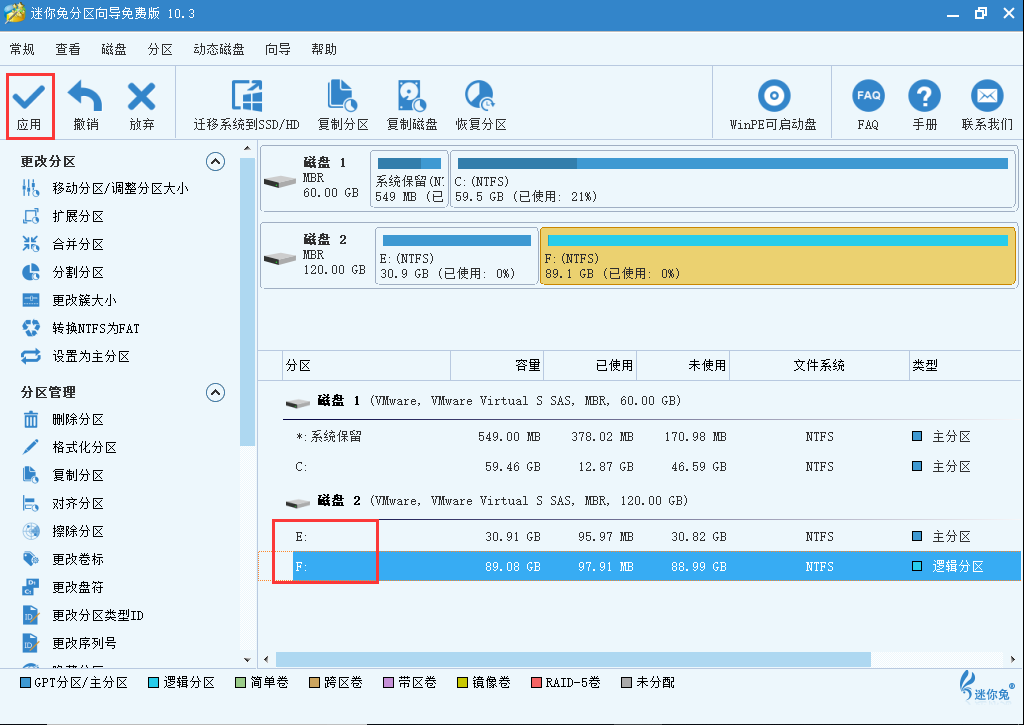Sort the table by 已使用 column header
The height and width of the screenshot is (725, 1024).
click(x=590, y=366)
